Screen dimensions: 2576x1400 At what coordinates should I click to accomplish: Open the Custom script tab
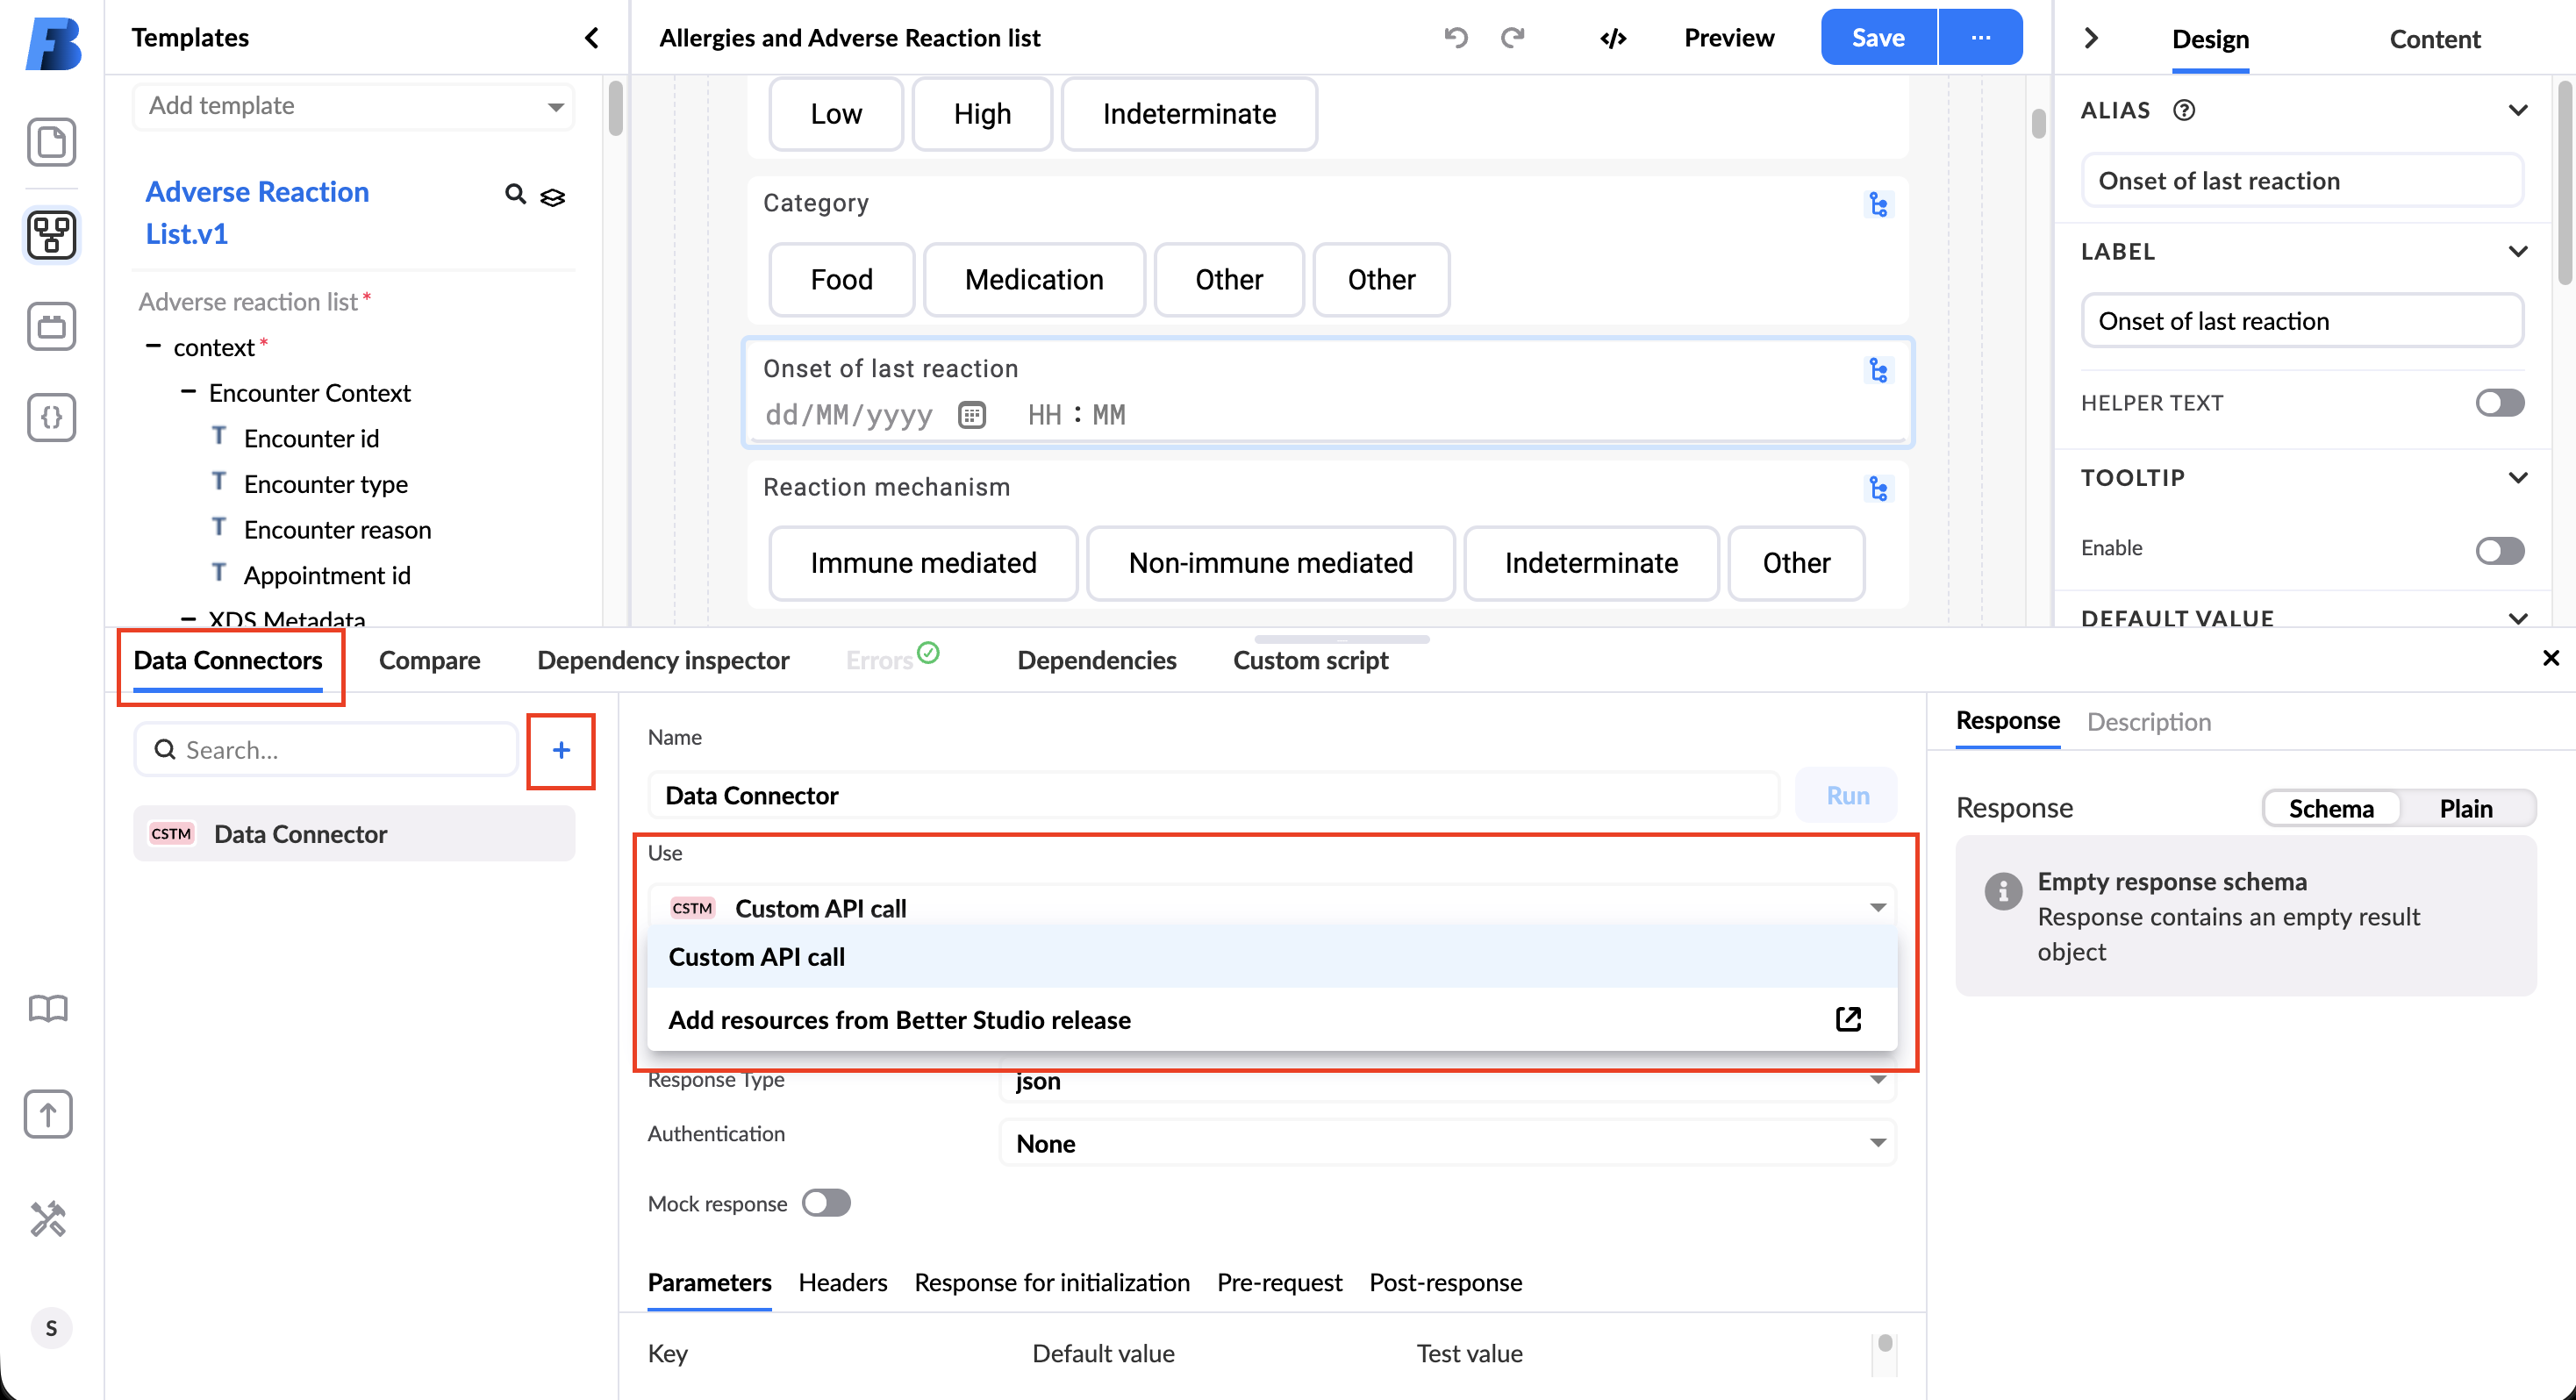1310,660
